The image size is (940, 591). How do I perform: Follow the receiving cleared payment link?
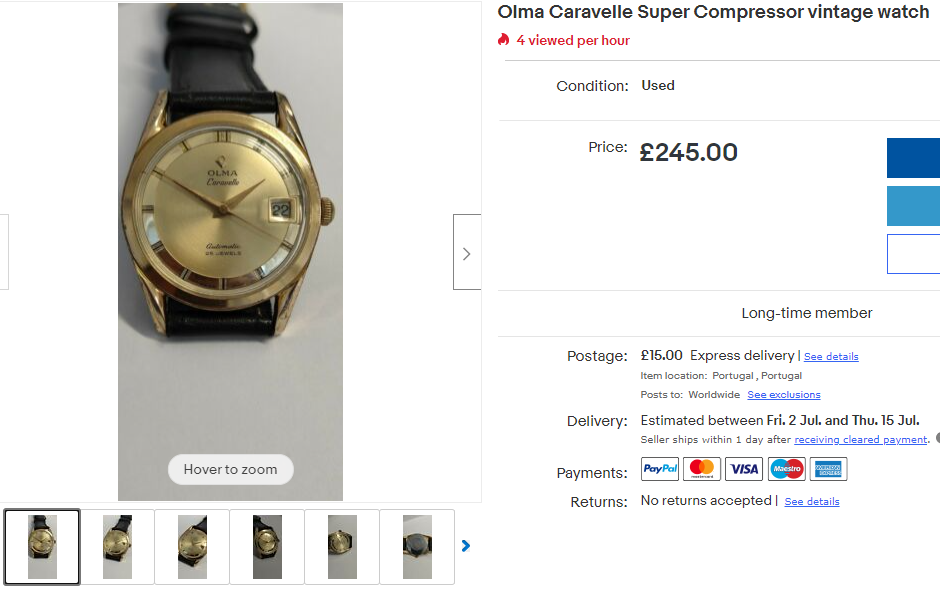tap(861, 440)
